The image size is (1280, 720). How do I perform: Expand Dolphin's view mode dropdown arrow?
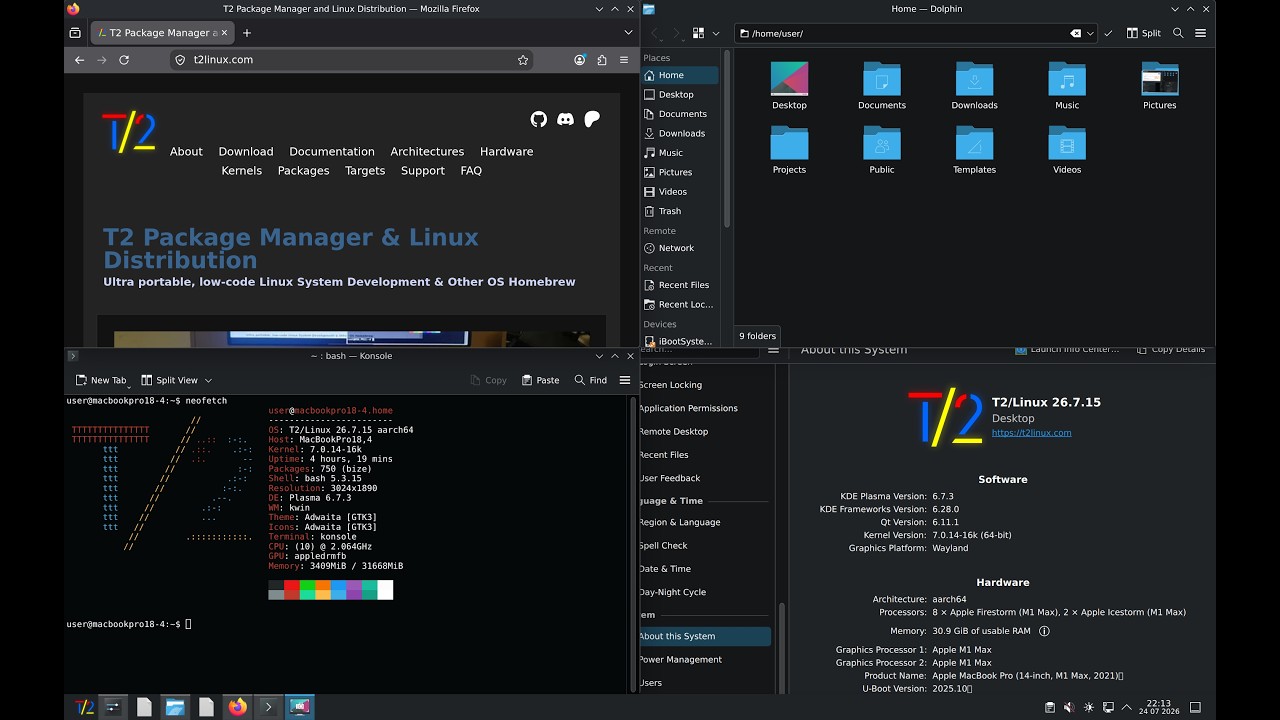(716, 33)
